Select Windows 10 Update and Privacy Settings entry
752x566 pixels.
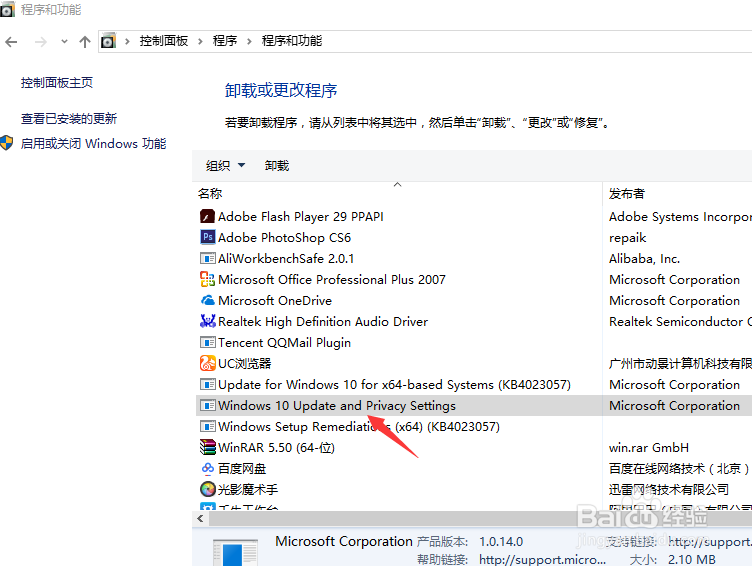tap(337, 406)
